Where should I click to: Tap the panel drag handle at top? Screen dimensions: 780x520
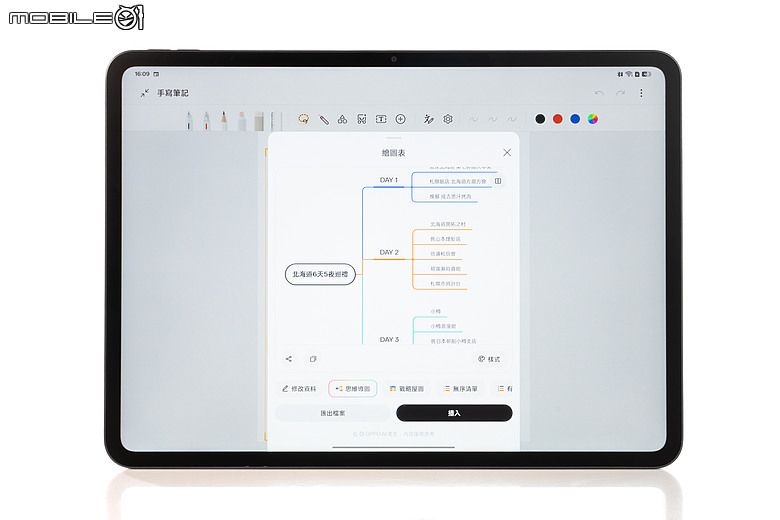pyautogui.click(x=393, y=138)
